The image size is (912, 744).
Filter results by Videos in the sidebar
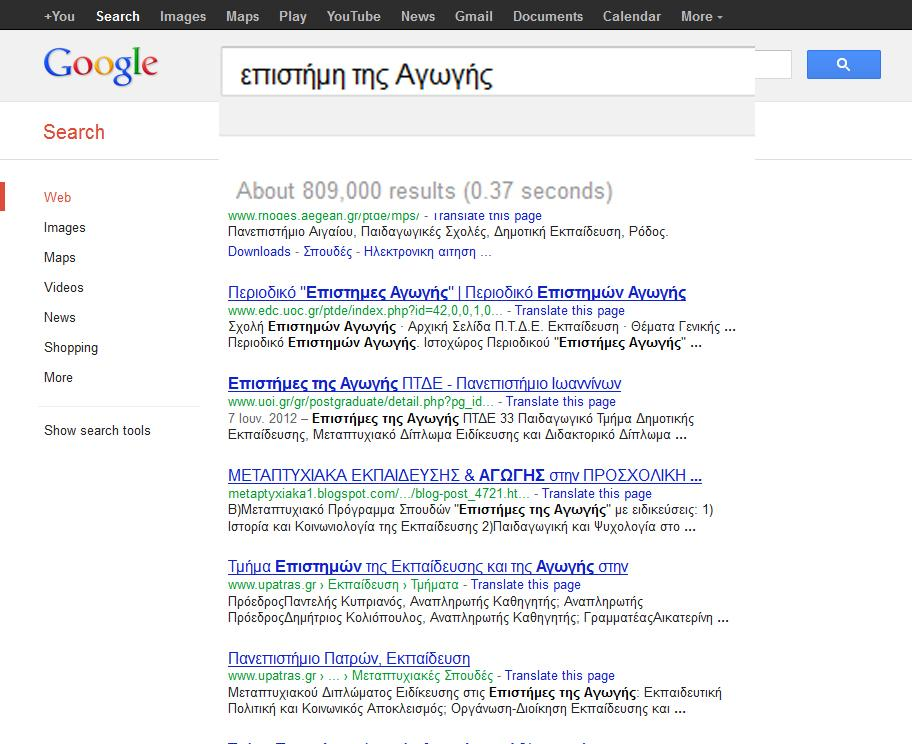click(64, 287)
